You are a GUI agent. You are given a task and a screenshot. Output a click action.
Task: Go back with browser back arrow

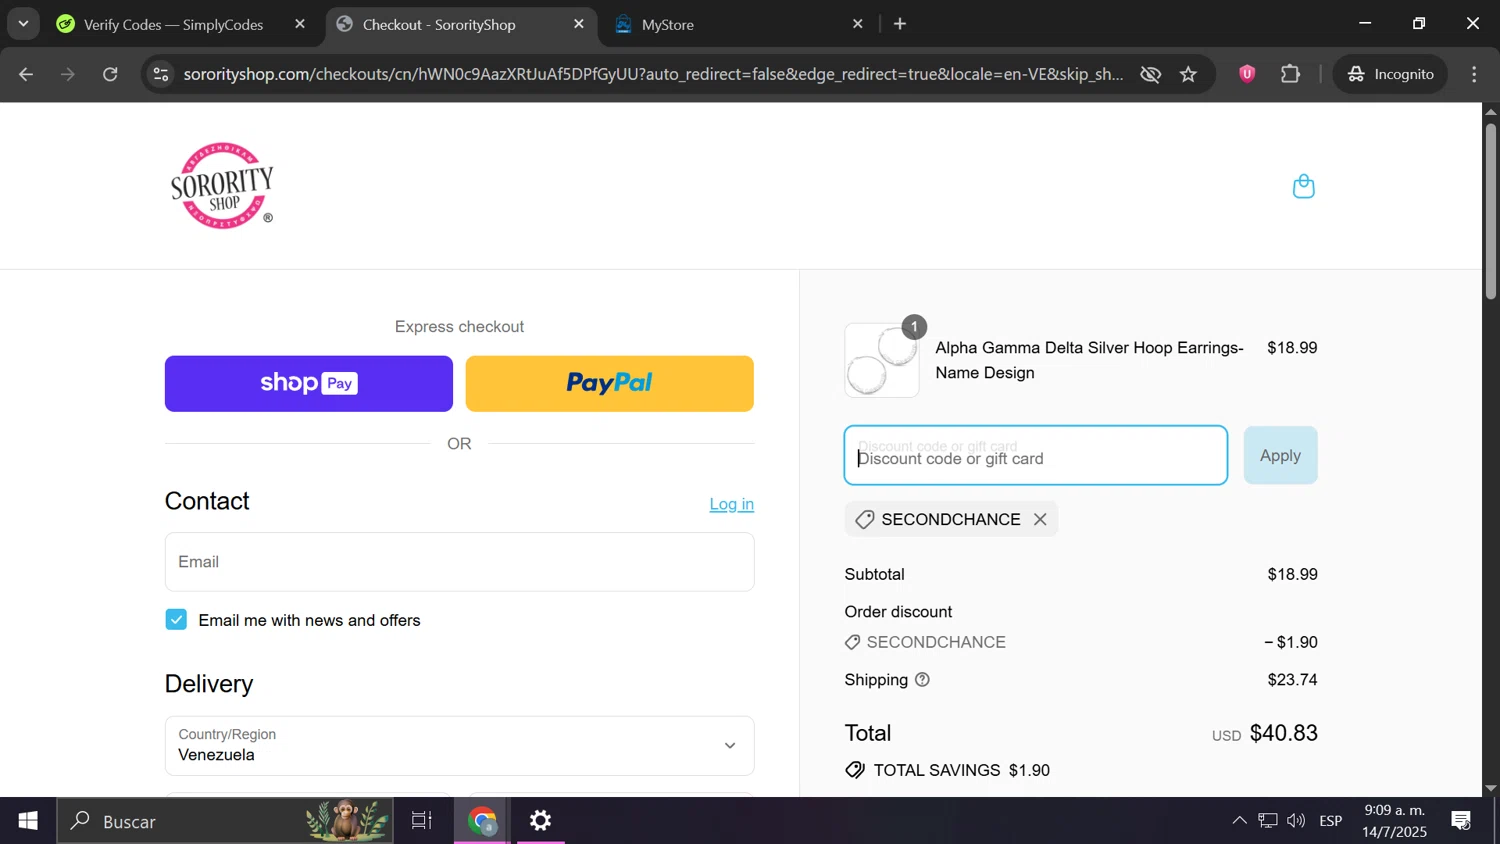point(26,74)
